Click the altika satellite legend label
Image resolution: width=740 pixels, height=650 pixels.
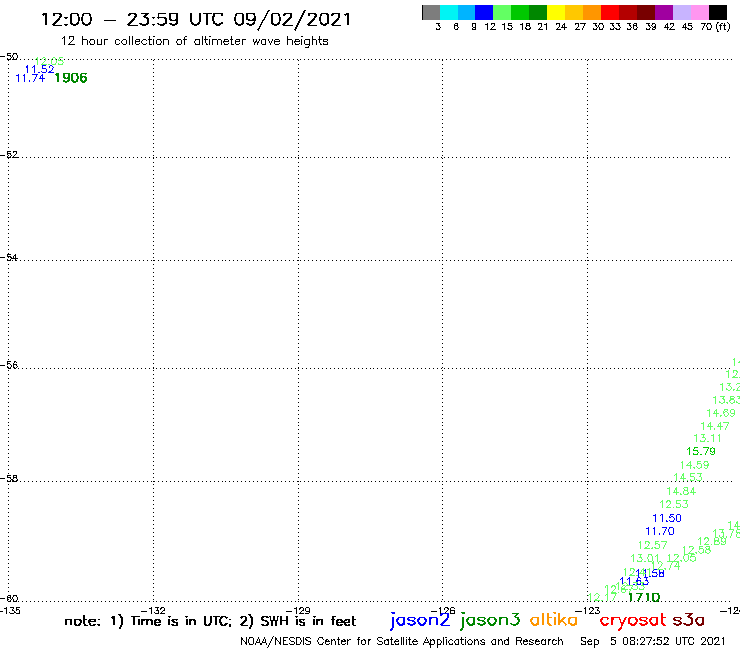tap(554, 620)
